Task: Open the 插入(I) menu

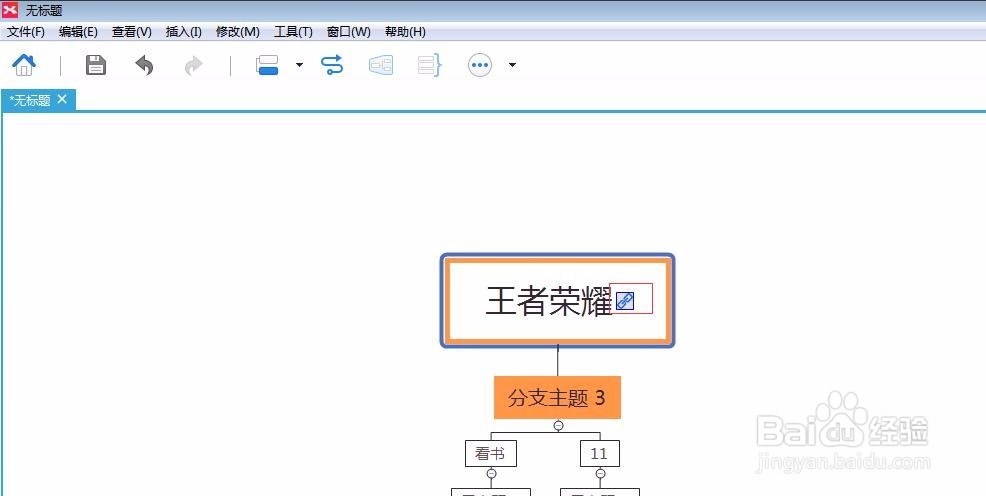Action: pyautogui.click(x=184, y=31)
